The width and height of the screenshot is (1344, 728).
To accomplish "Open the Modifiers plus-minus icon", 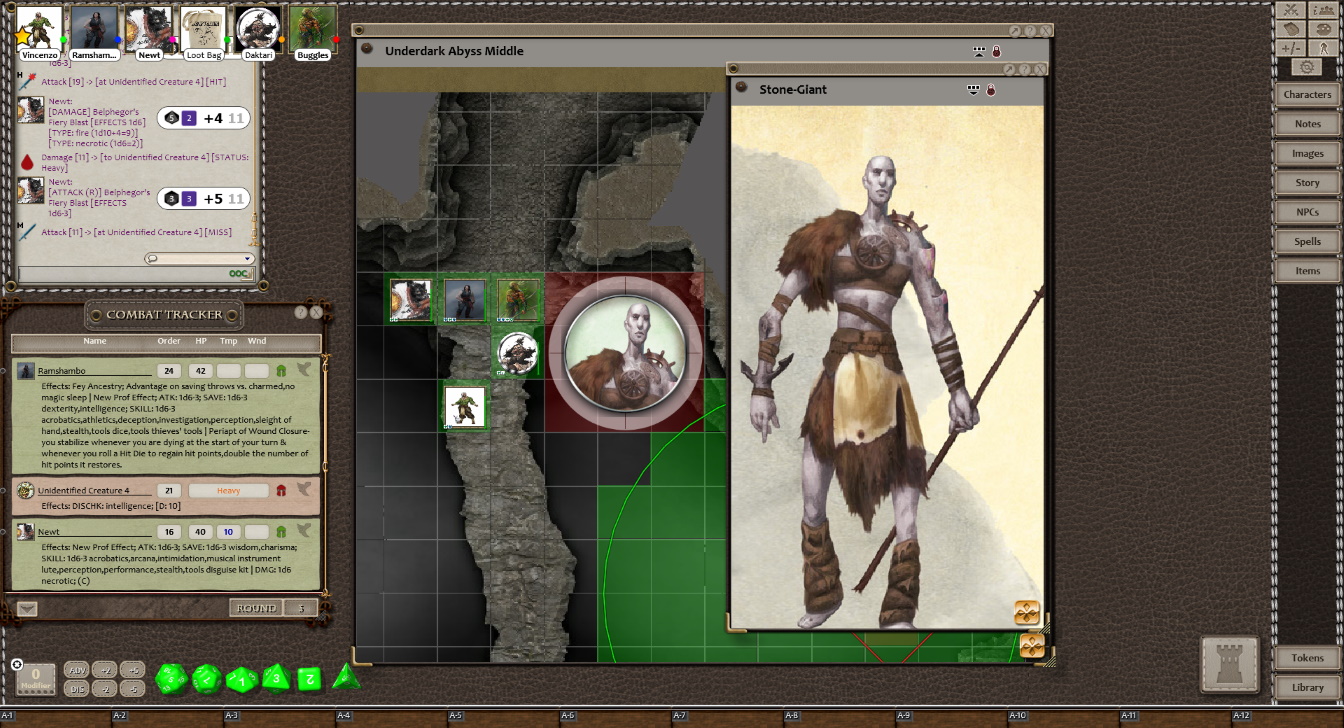I will tap(1292, 48).
